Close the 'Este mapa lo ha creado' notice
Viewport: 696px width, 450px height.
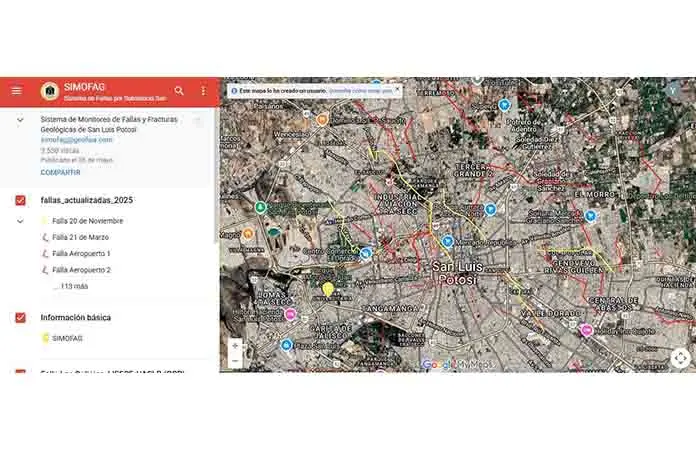tap(396, 89)
